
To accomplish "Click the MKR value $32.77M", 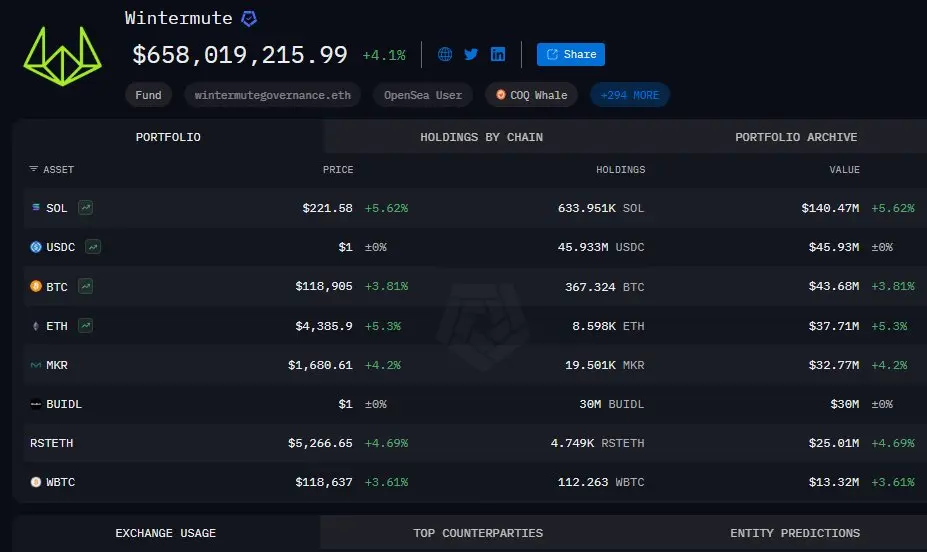I will (x=834, y=365).
